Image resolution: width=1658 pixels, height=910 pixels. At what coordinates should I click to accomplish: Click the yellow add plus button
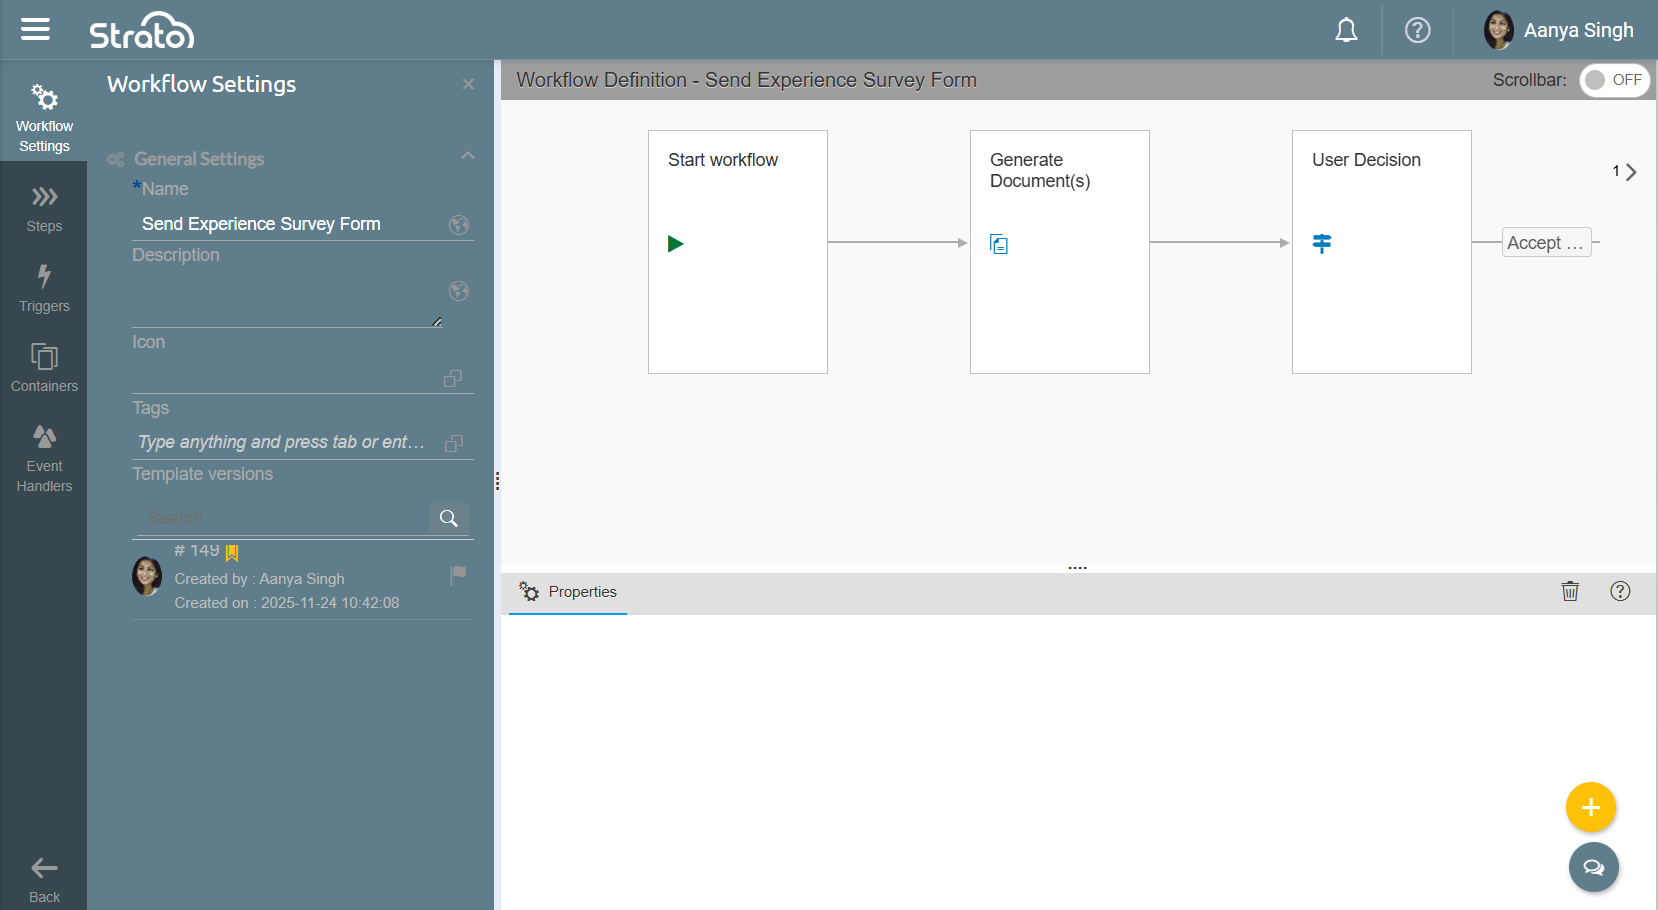coord(1590,807)
